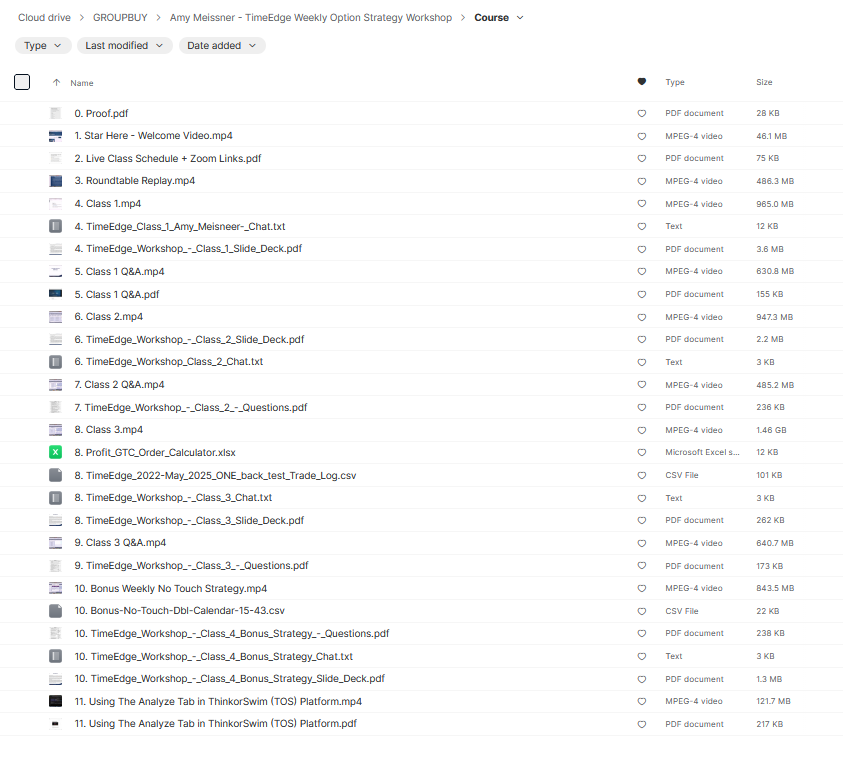Navigate to Cloud drive in breadcrumb
Viewport: 843px width, 757px height.
45,18
